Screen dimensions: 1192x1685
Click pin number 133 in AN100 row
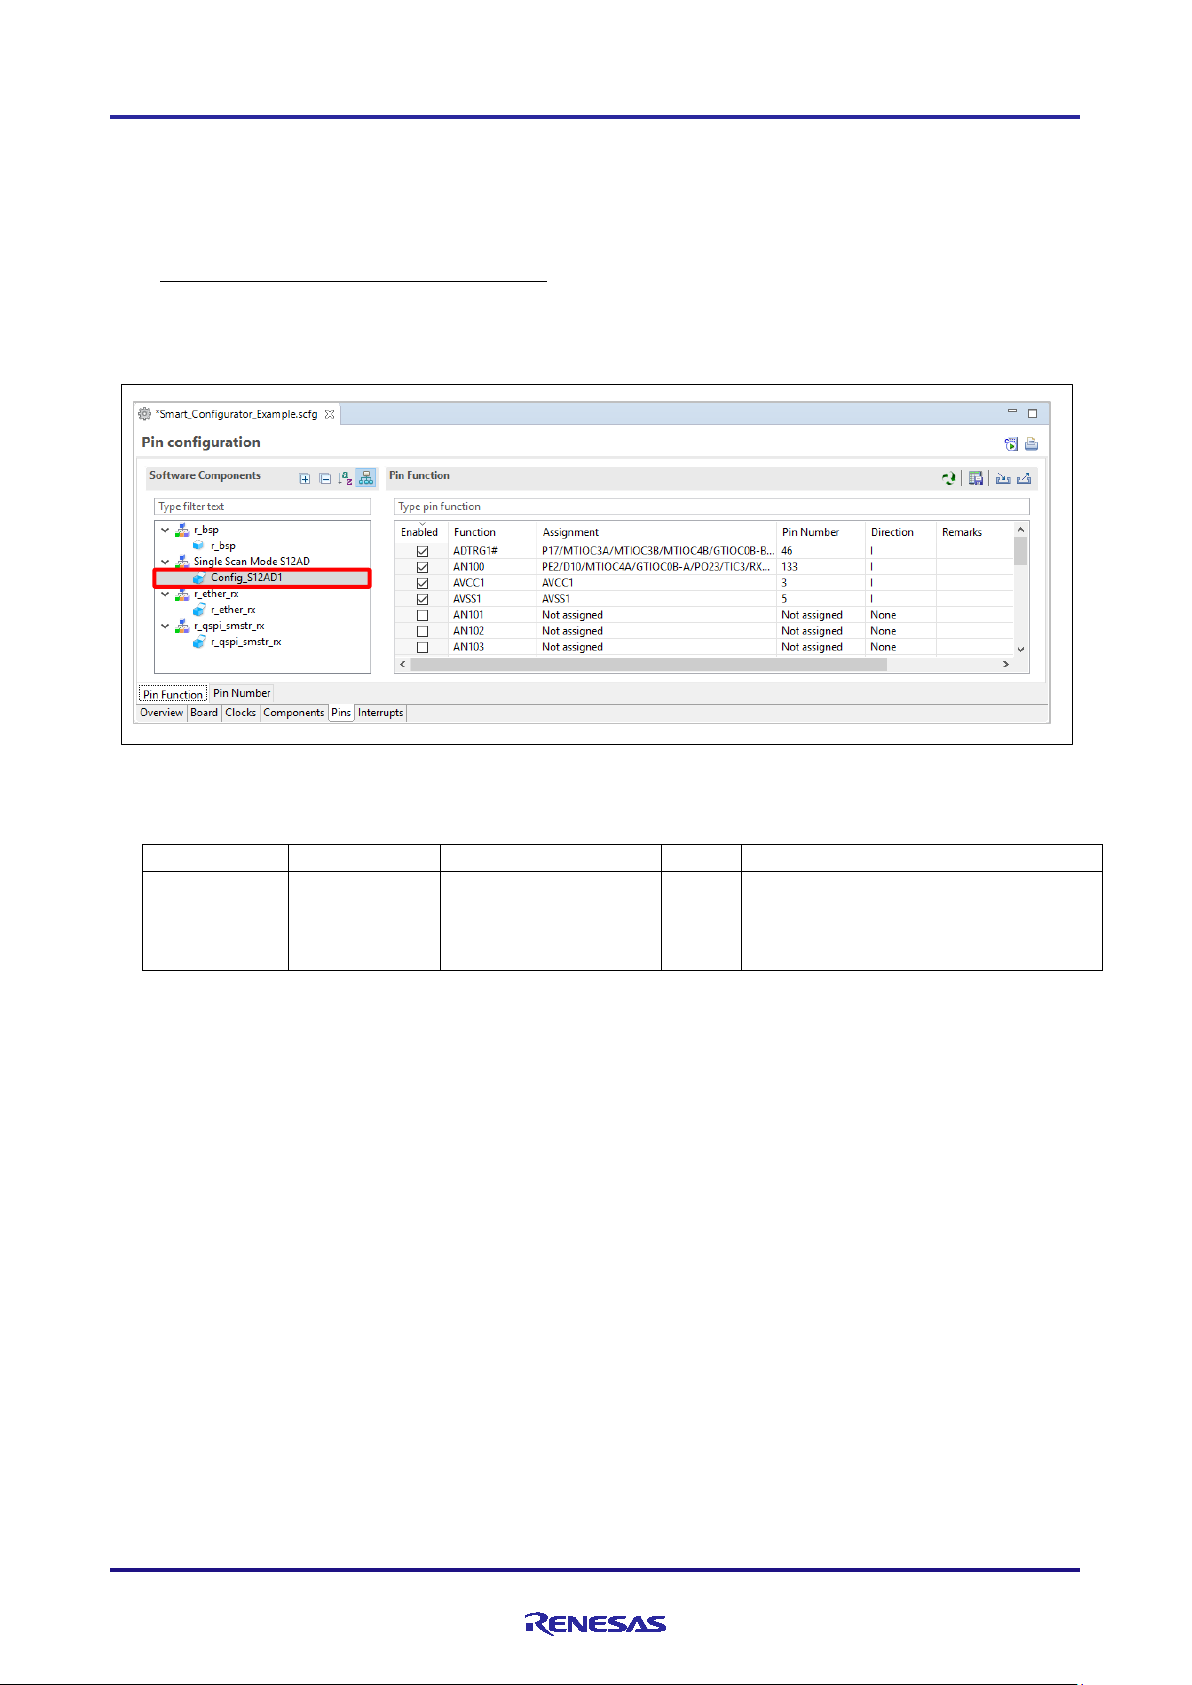790,567
